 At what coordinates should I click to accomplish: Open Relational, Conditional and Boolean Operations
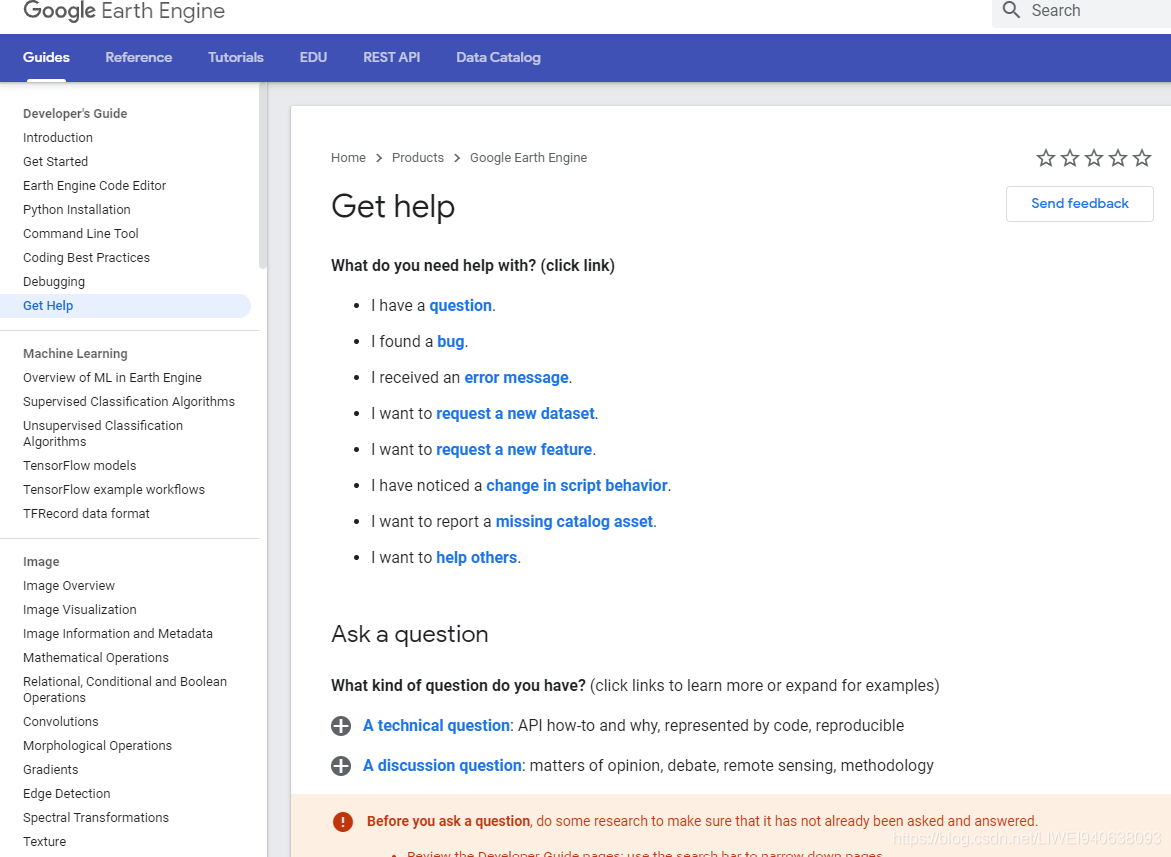tap(125, 690)
